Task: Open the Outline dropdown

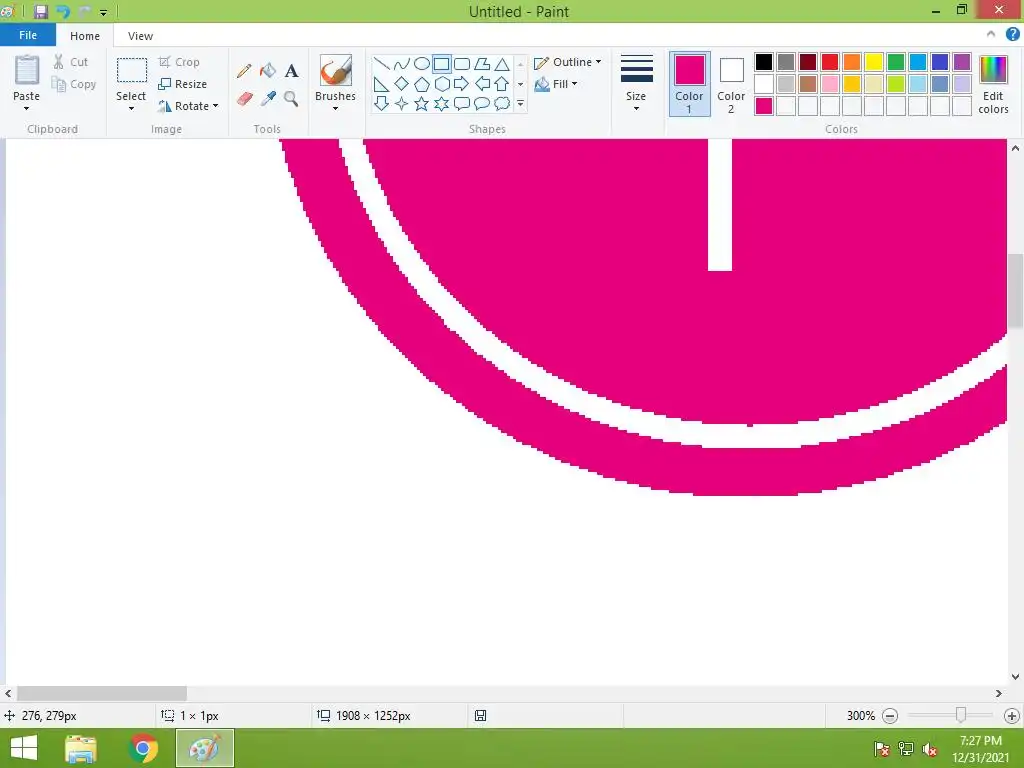Action: click(x=567, y=62)
